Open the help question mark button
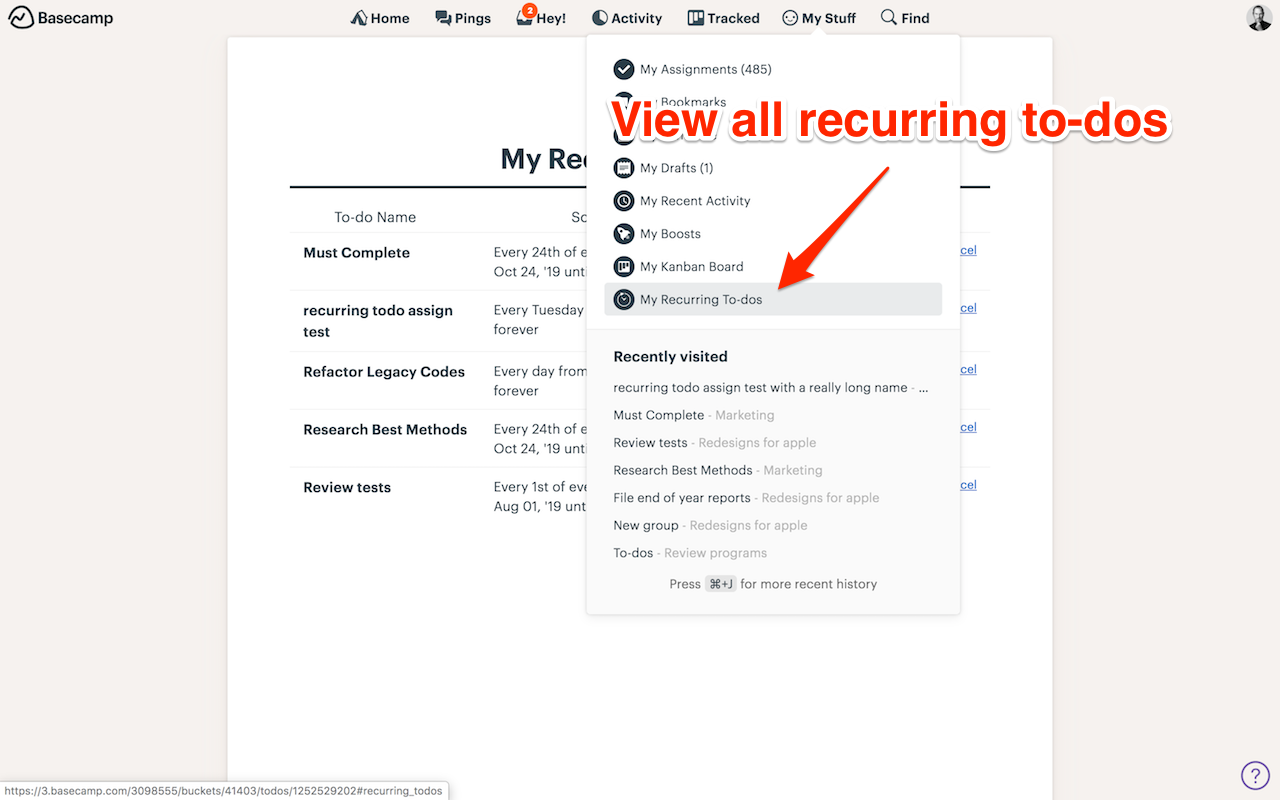The height and width of the screenshot is (800, 1280). (x=1255, y=775)
